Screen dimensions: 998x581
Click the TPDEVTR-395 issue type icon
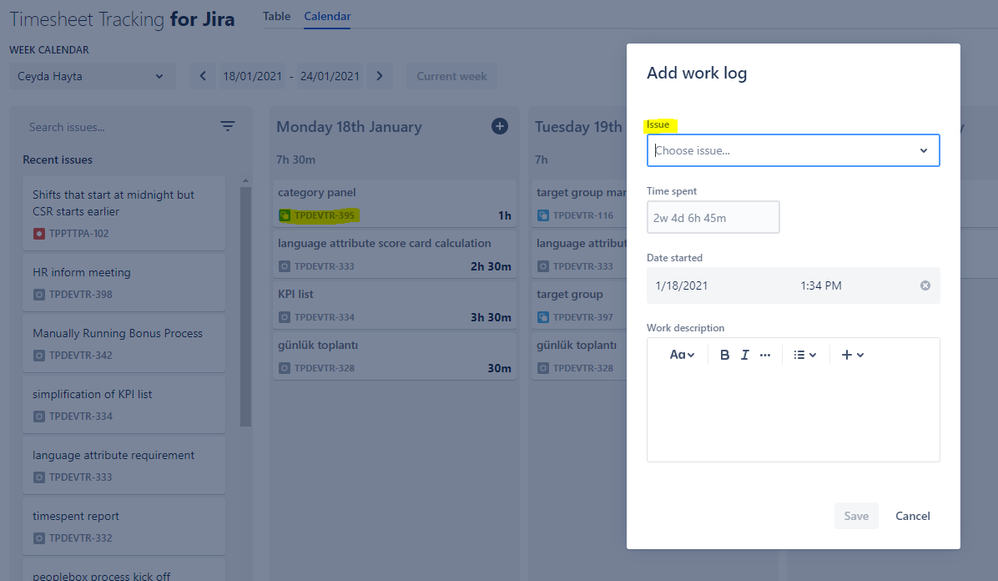click(x=285, y=216)
